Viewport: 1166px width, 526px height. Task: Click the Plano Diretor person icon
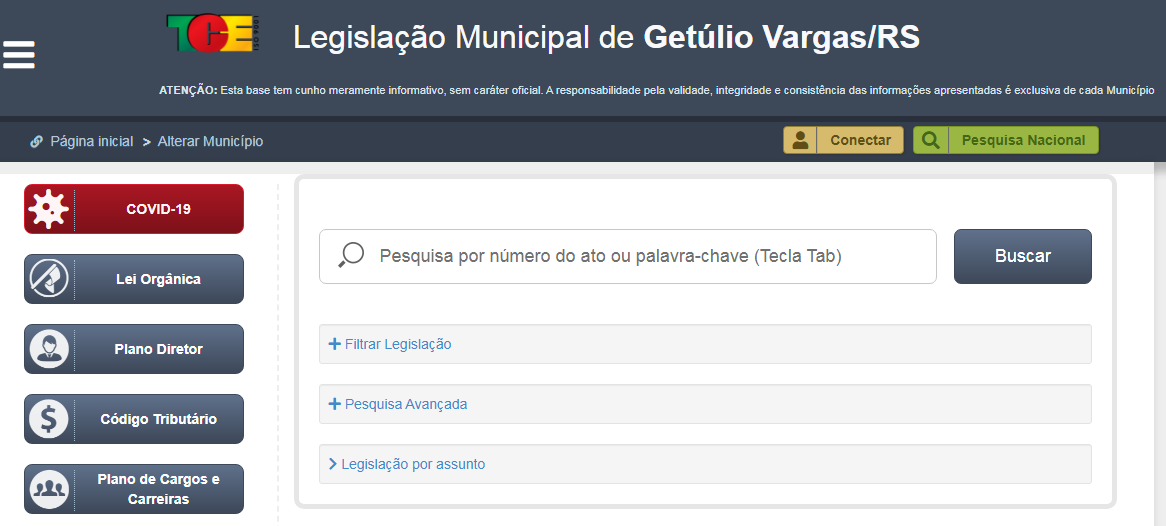48,349
